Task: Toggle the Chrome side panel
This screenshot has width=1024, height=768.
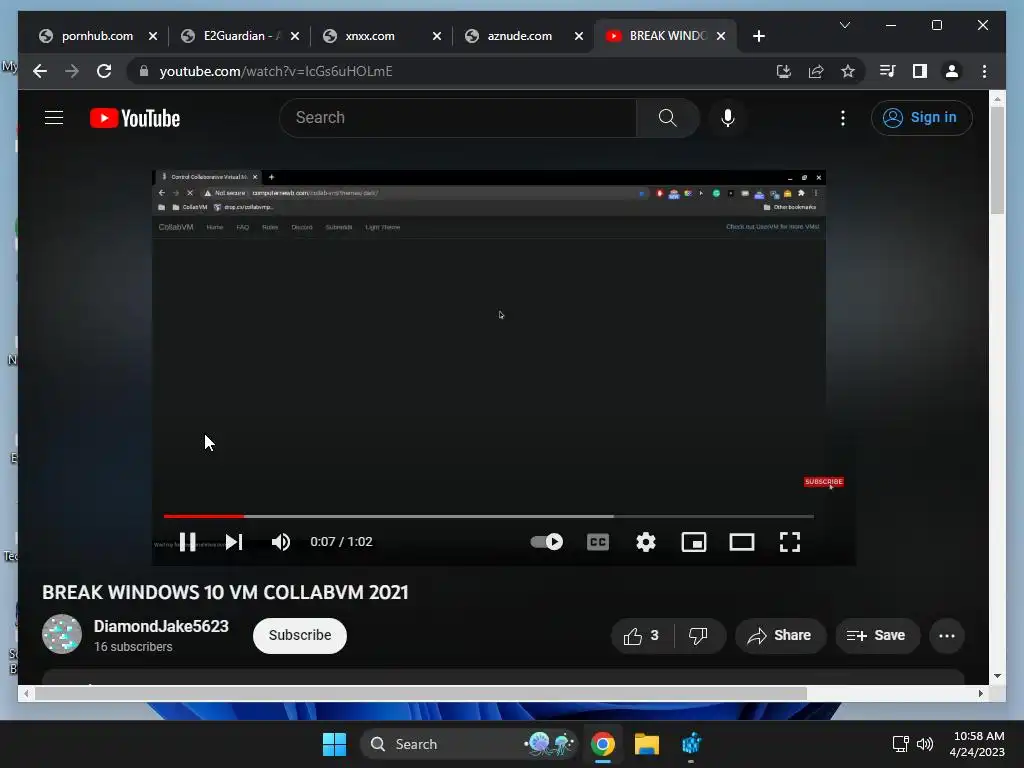Action: 920,71
